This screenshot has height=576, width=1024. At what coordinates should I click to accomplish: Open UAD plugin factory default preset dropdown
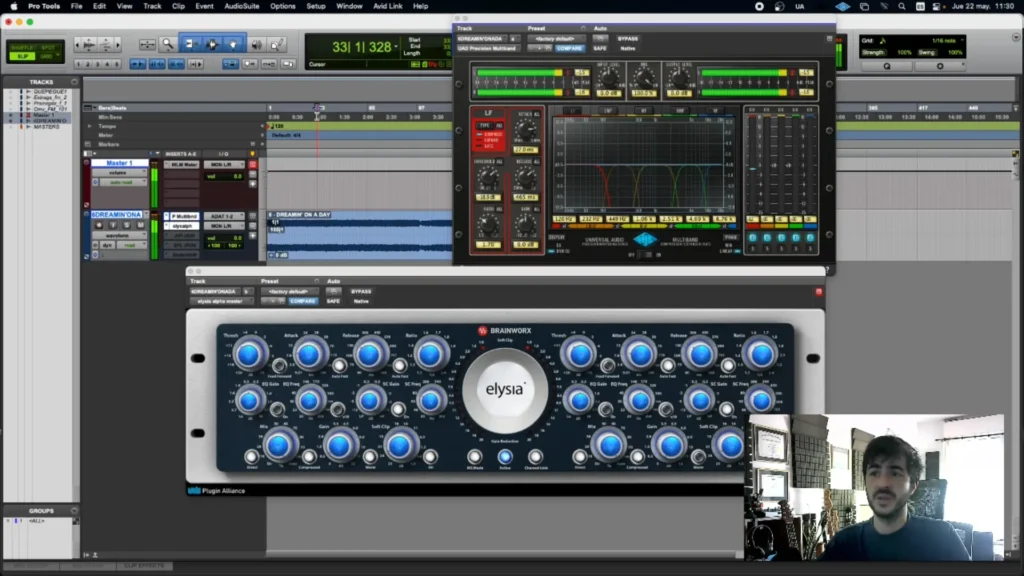tap(555, 39)
